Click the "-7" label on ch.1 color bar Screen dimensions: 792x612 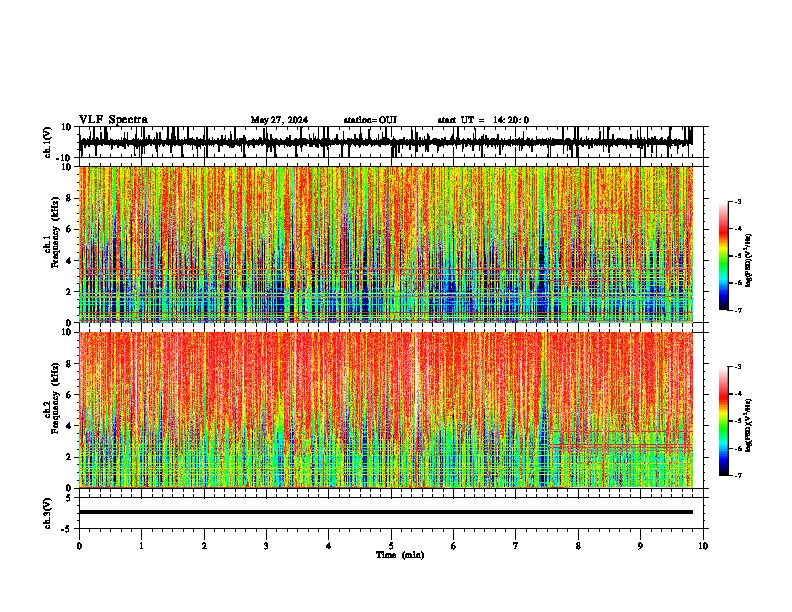click(738, 310)
